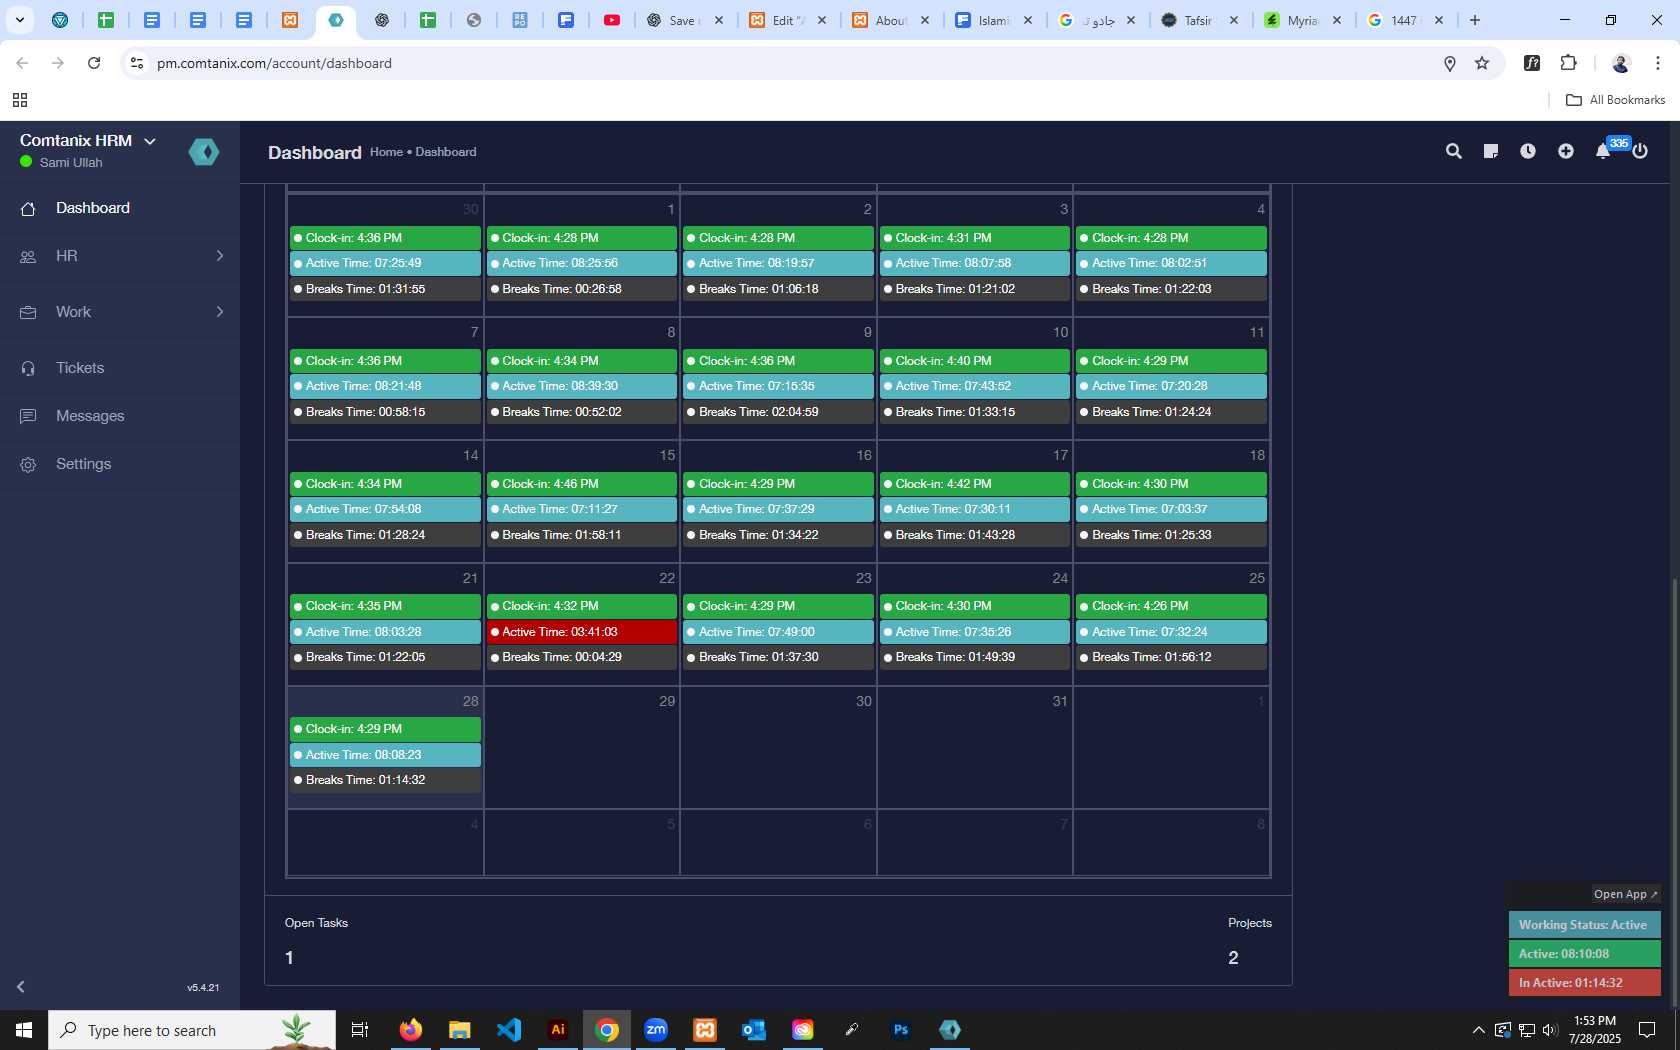Viewport: 1680px width, 1050px height.
Task: Click the Messages chat icon in sidebar
Action: click(x=28, y=416)
